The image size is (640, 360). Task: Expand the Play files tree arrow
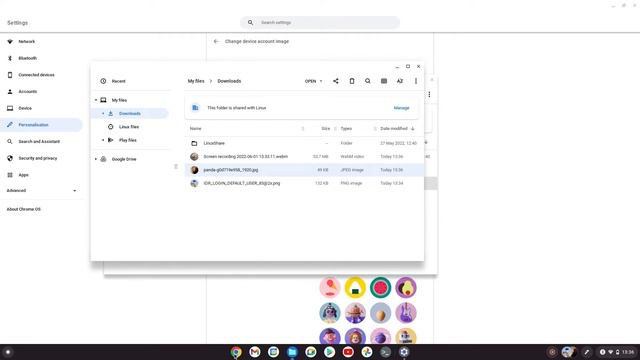pos(103,140)
